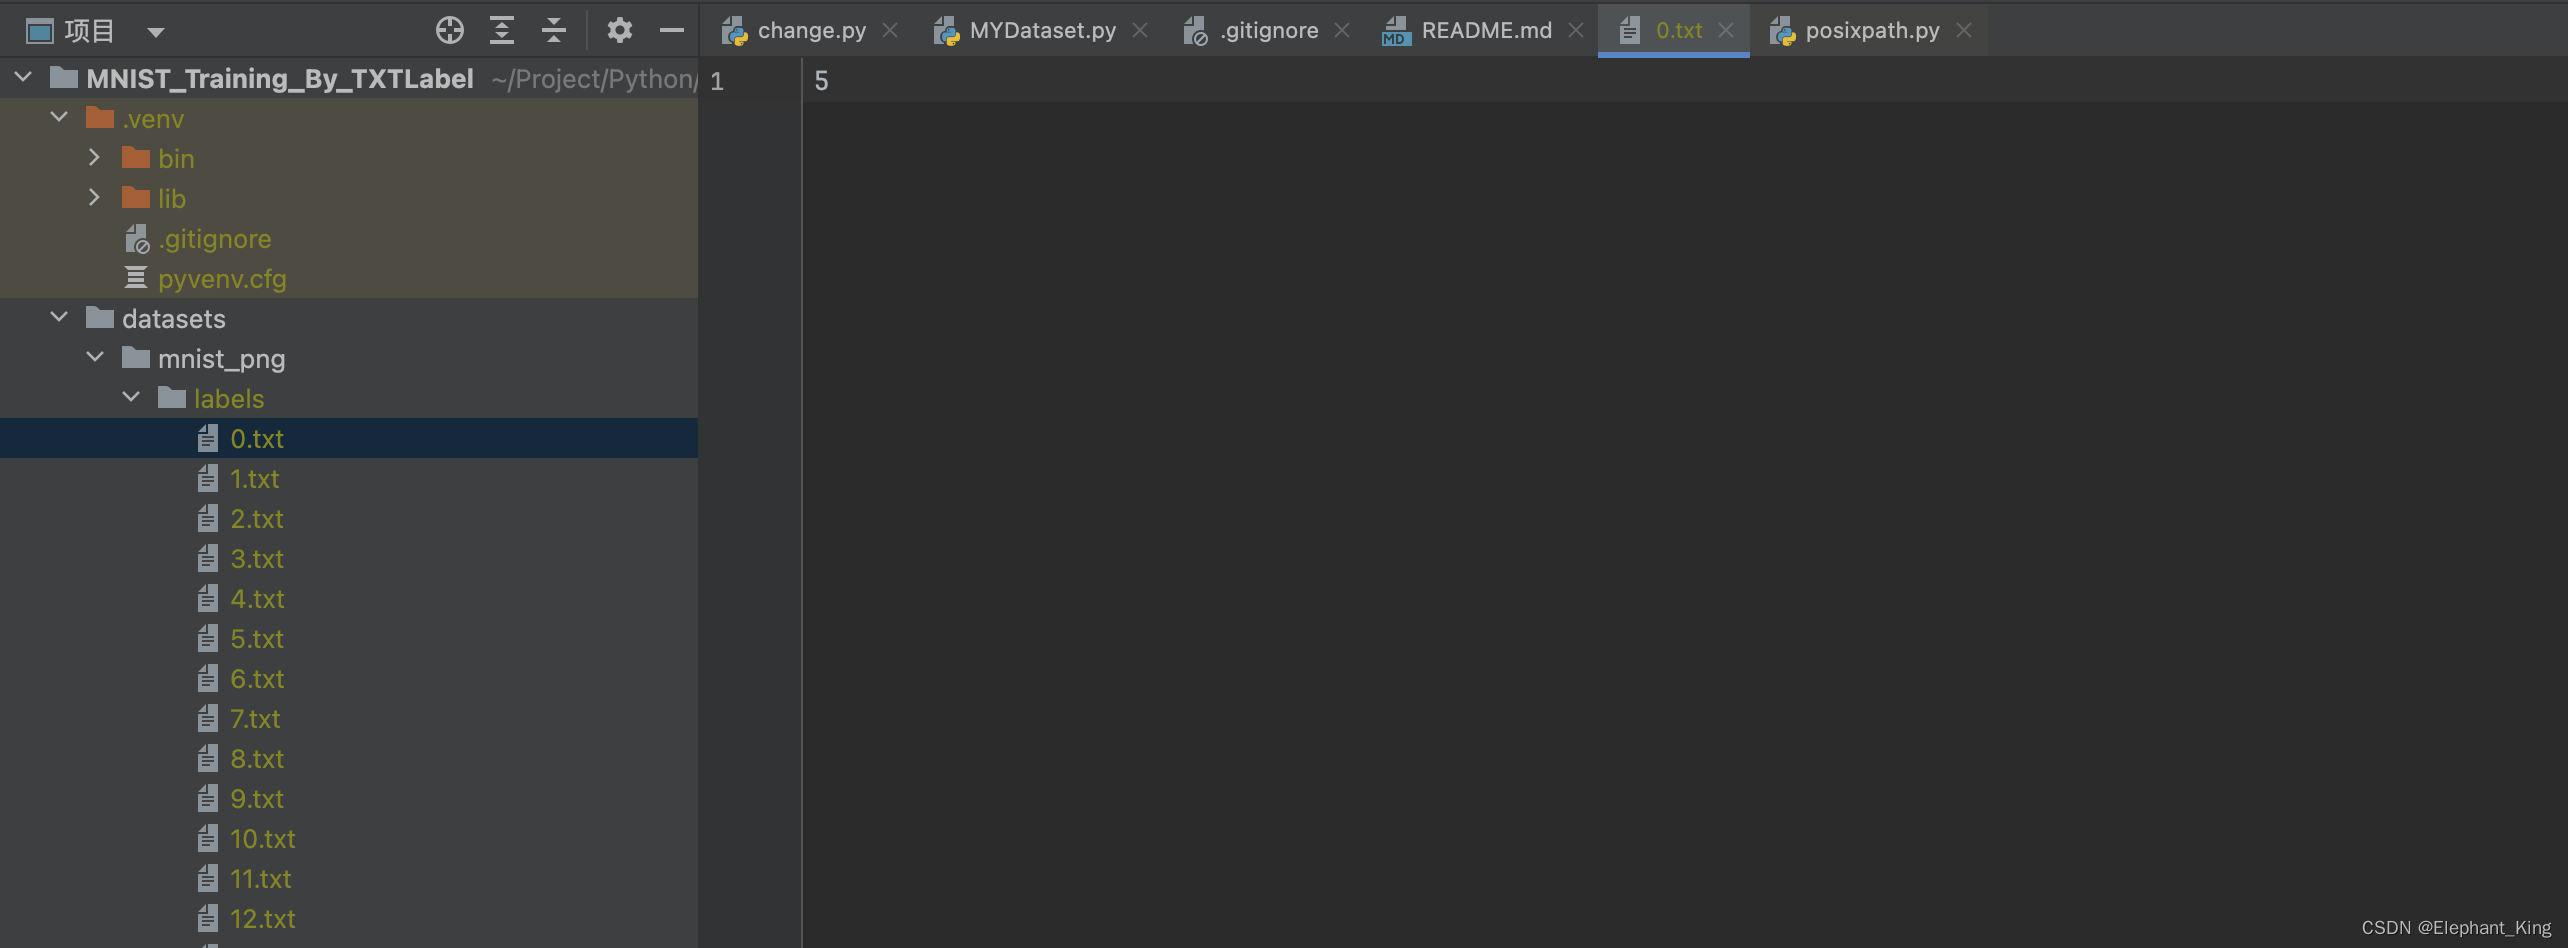Image resolution: width=2568 pixels, height=948 pixels.
Task: Select the labels folder
Action: click(229, 399)
